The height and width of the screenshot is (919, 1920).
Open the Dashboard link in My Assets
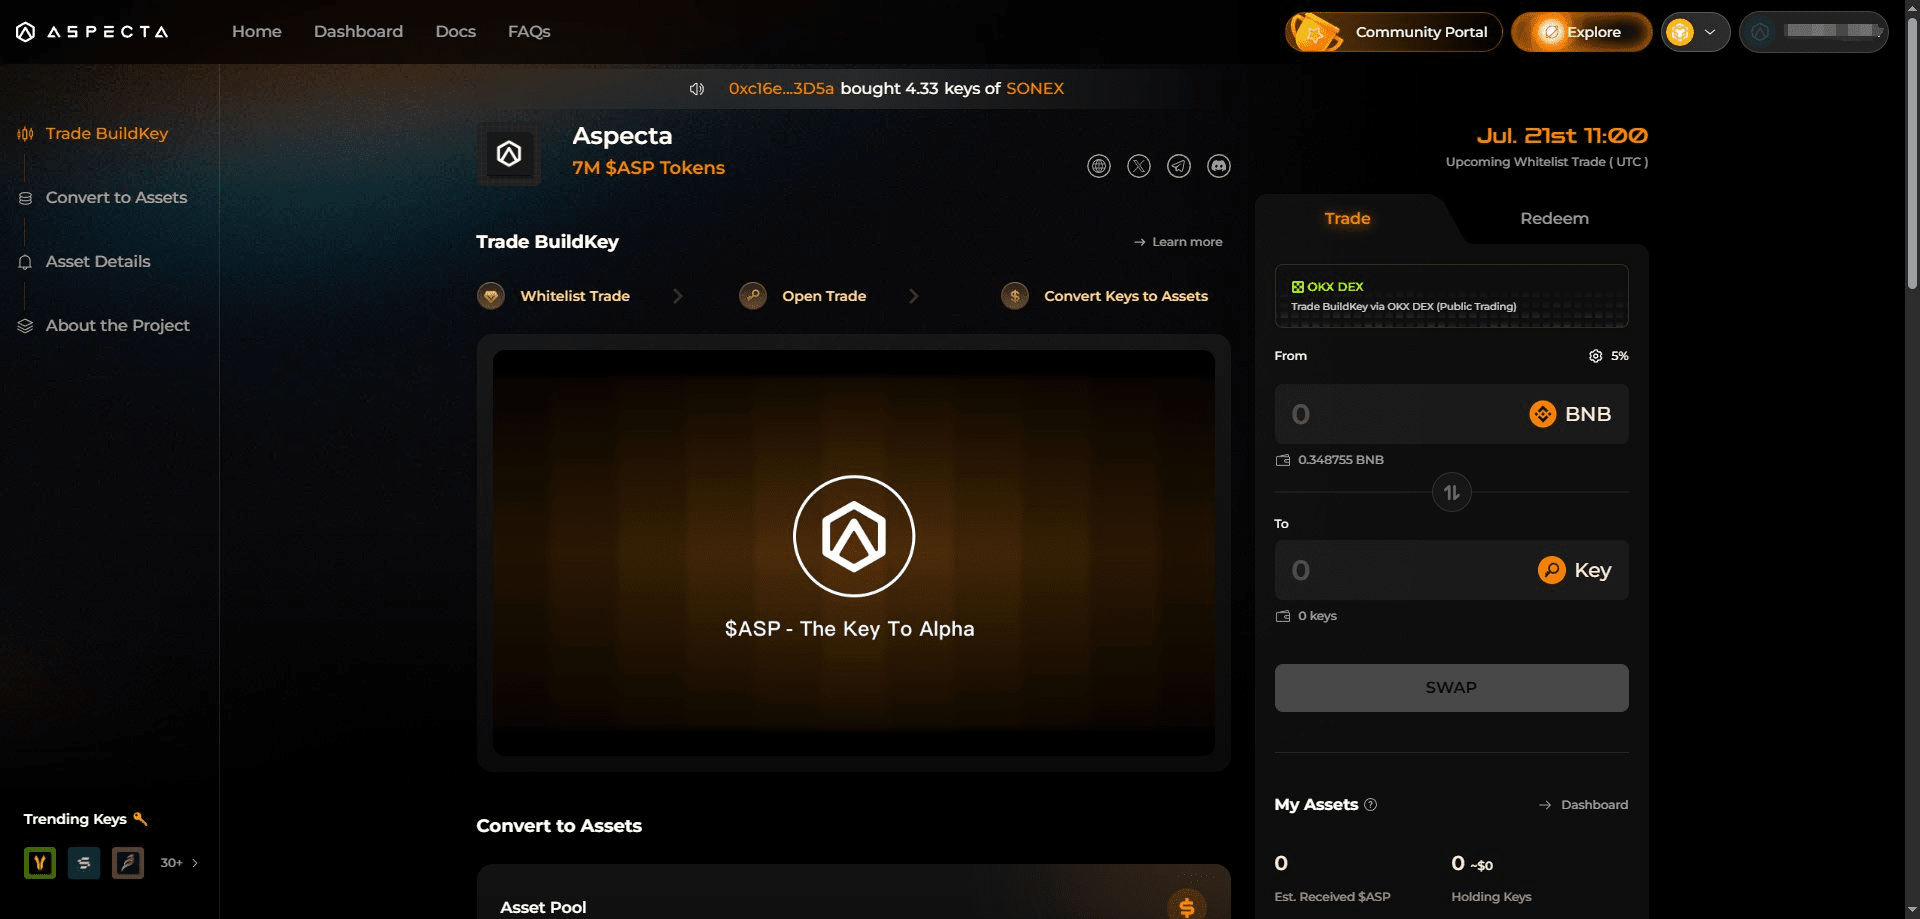1584,805
